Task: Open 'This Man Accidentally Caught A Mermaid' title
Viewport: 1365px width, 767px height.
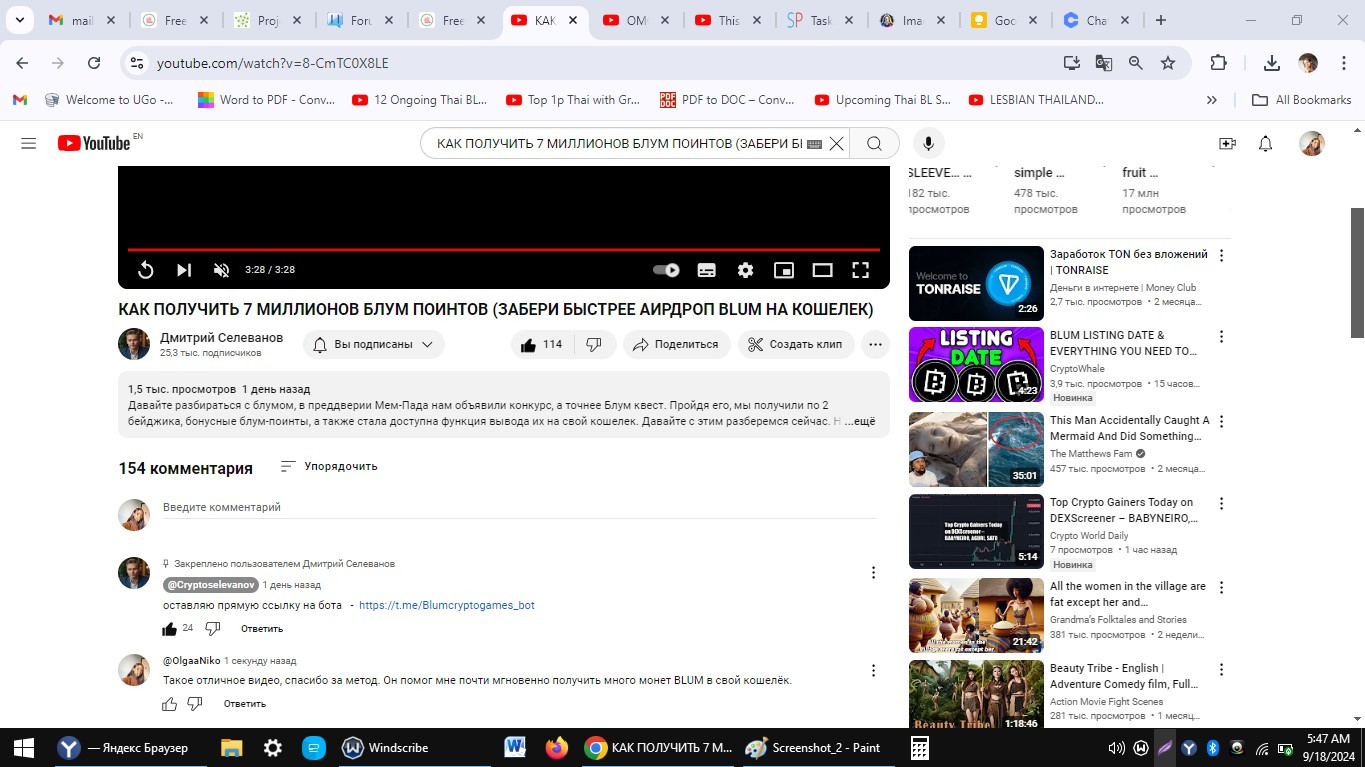Action: click(1129, 428)
